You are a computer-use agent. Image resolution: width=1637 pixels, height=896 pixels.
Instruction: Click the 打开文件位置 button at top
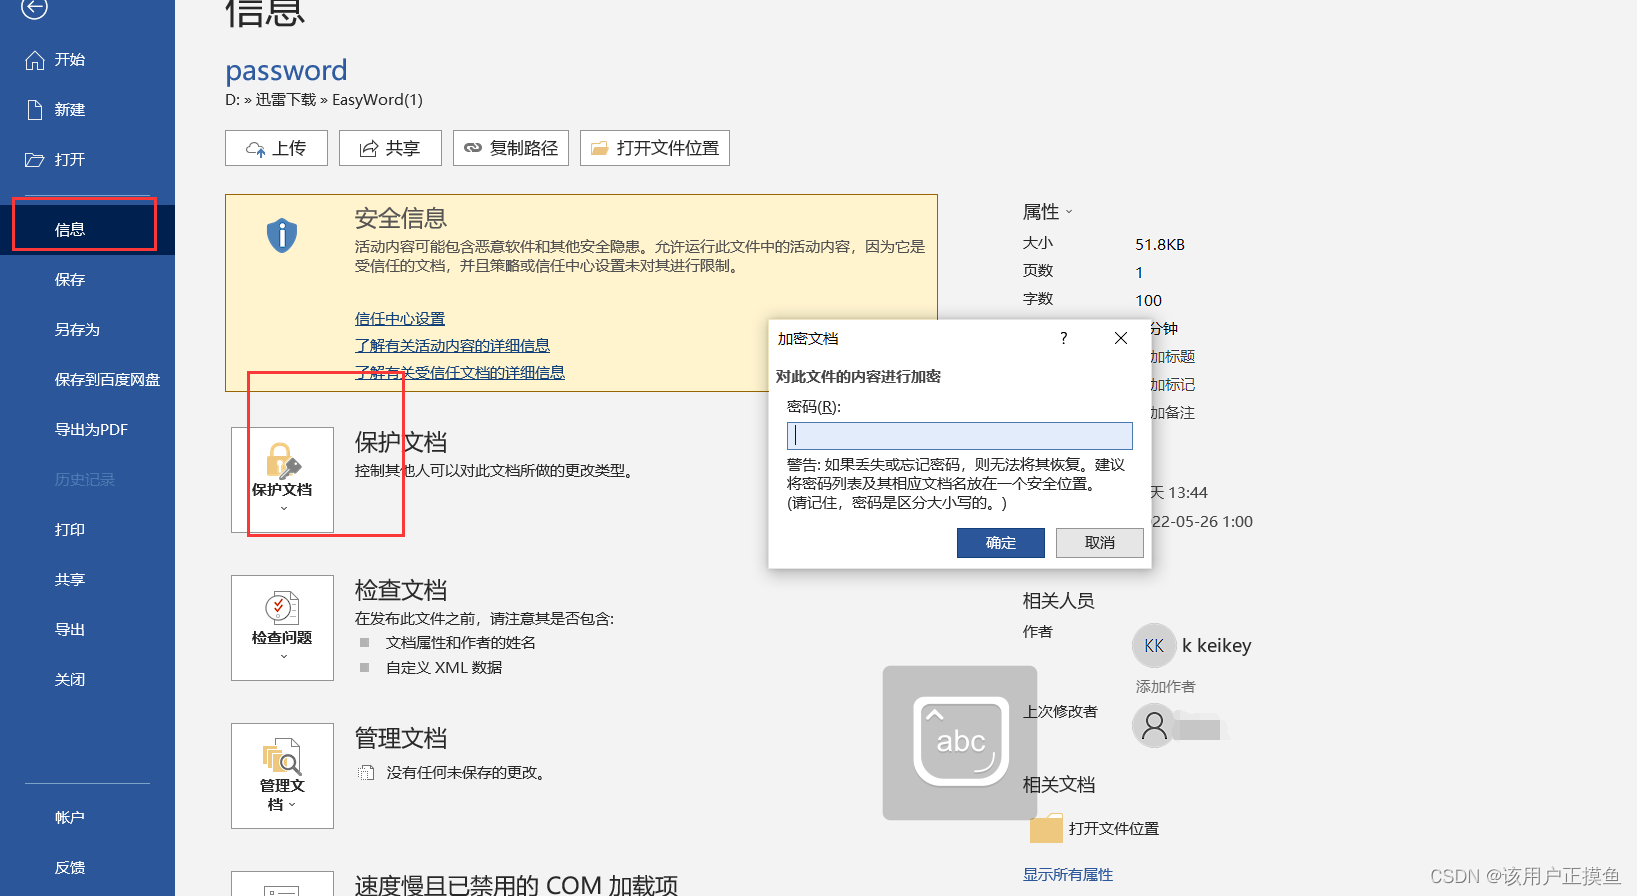655,148
